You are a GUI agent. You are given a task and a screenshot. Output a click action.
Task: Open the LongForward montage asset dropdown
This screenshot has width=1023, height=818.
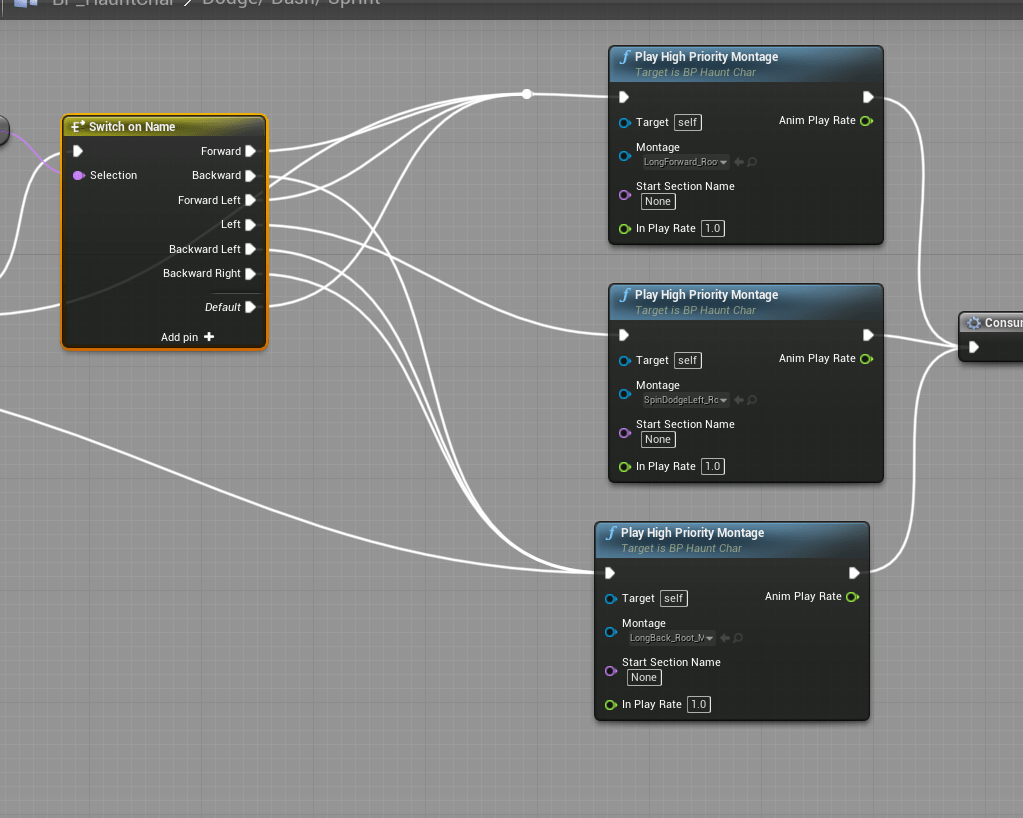[x=686, y=162]
